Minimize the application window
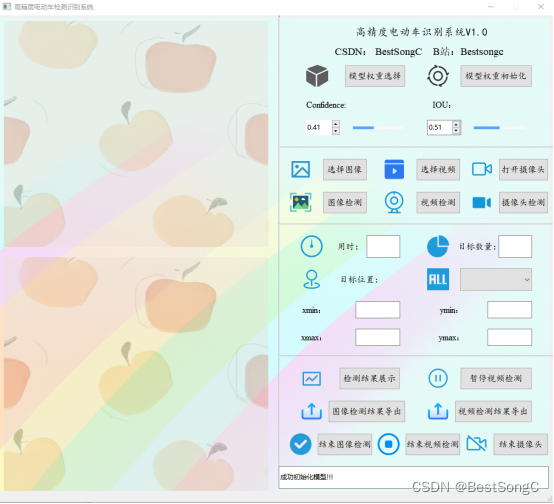Viewport: 554px width, 504px height. pyautogui.click(x=491, y=7)
